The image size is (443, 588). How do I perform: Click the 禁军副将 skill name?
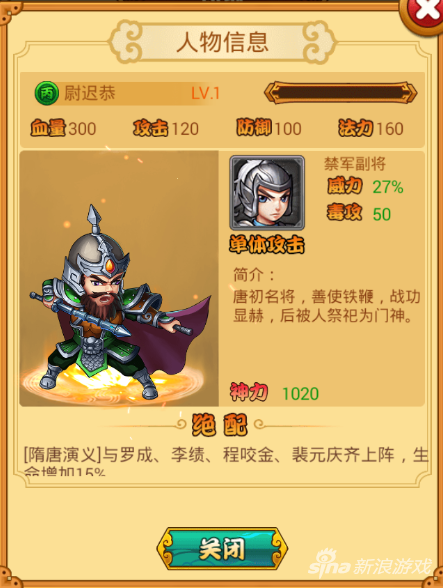tap(355, 164)
